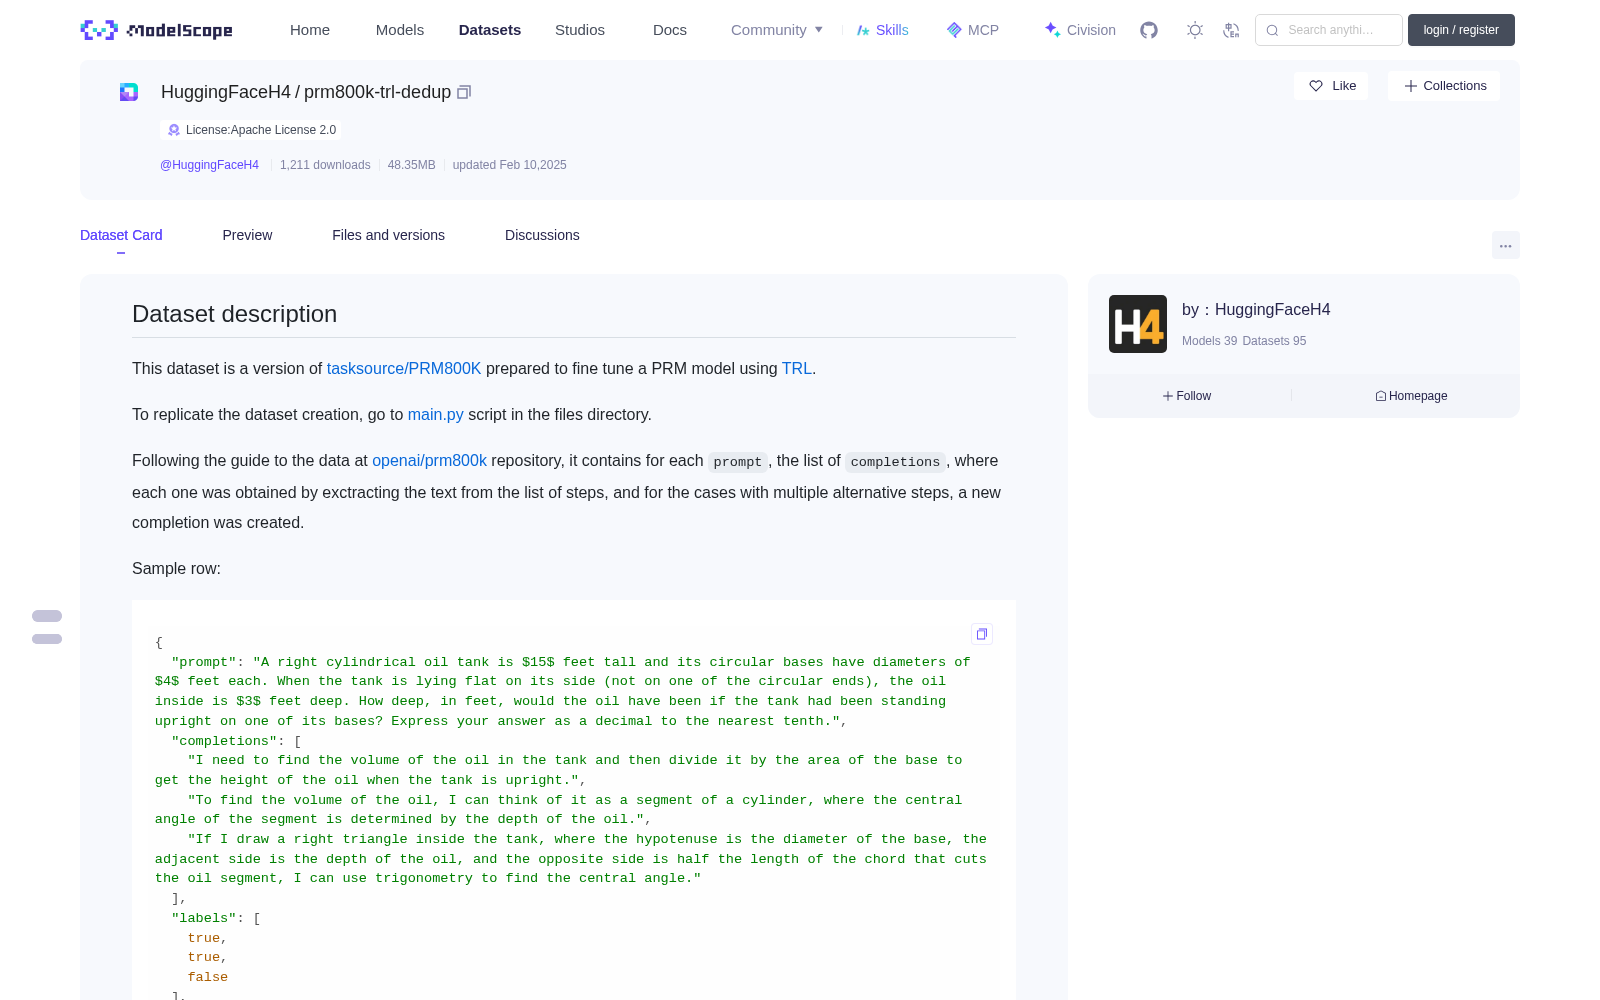Click the '1,211 downloads' text

click(325, 165)
